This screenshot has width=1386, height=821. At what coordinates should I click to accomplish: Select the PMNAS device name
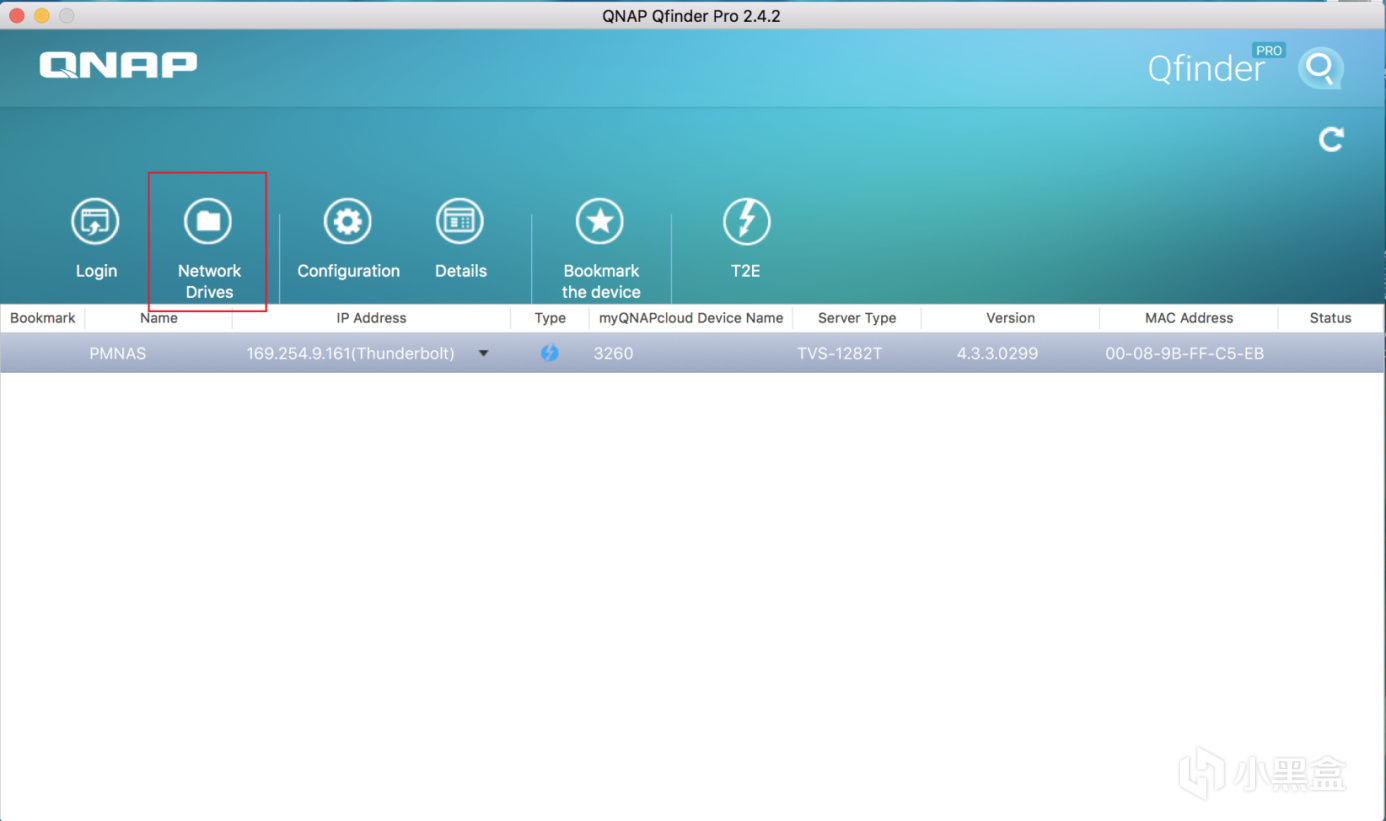pyautogui.click(x=117, y=353)
